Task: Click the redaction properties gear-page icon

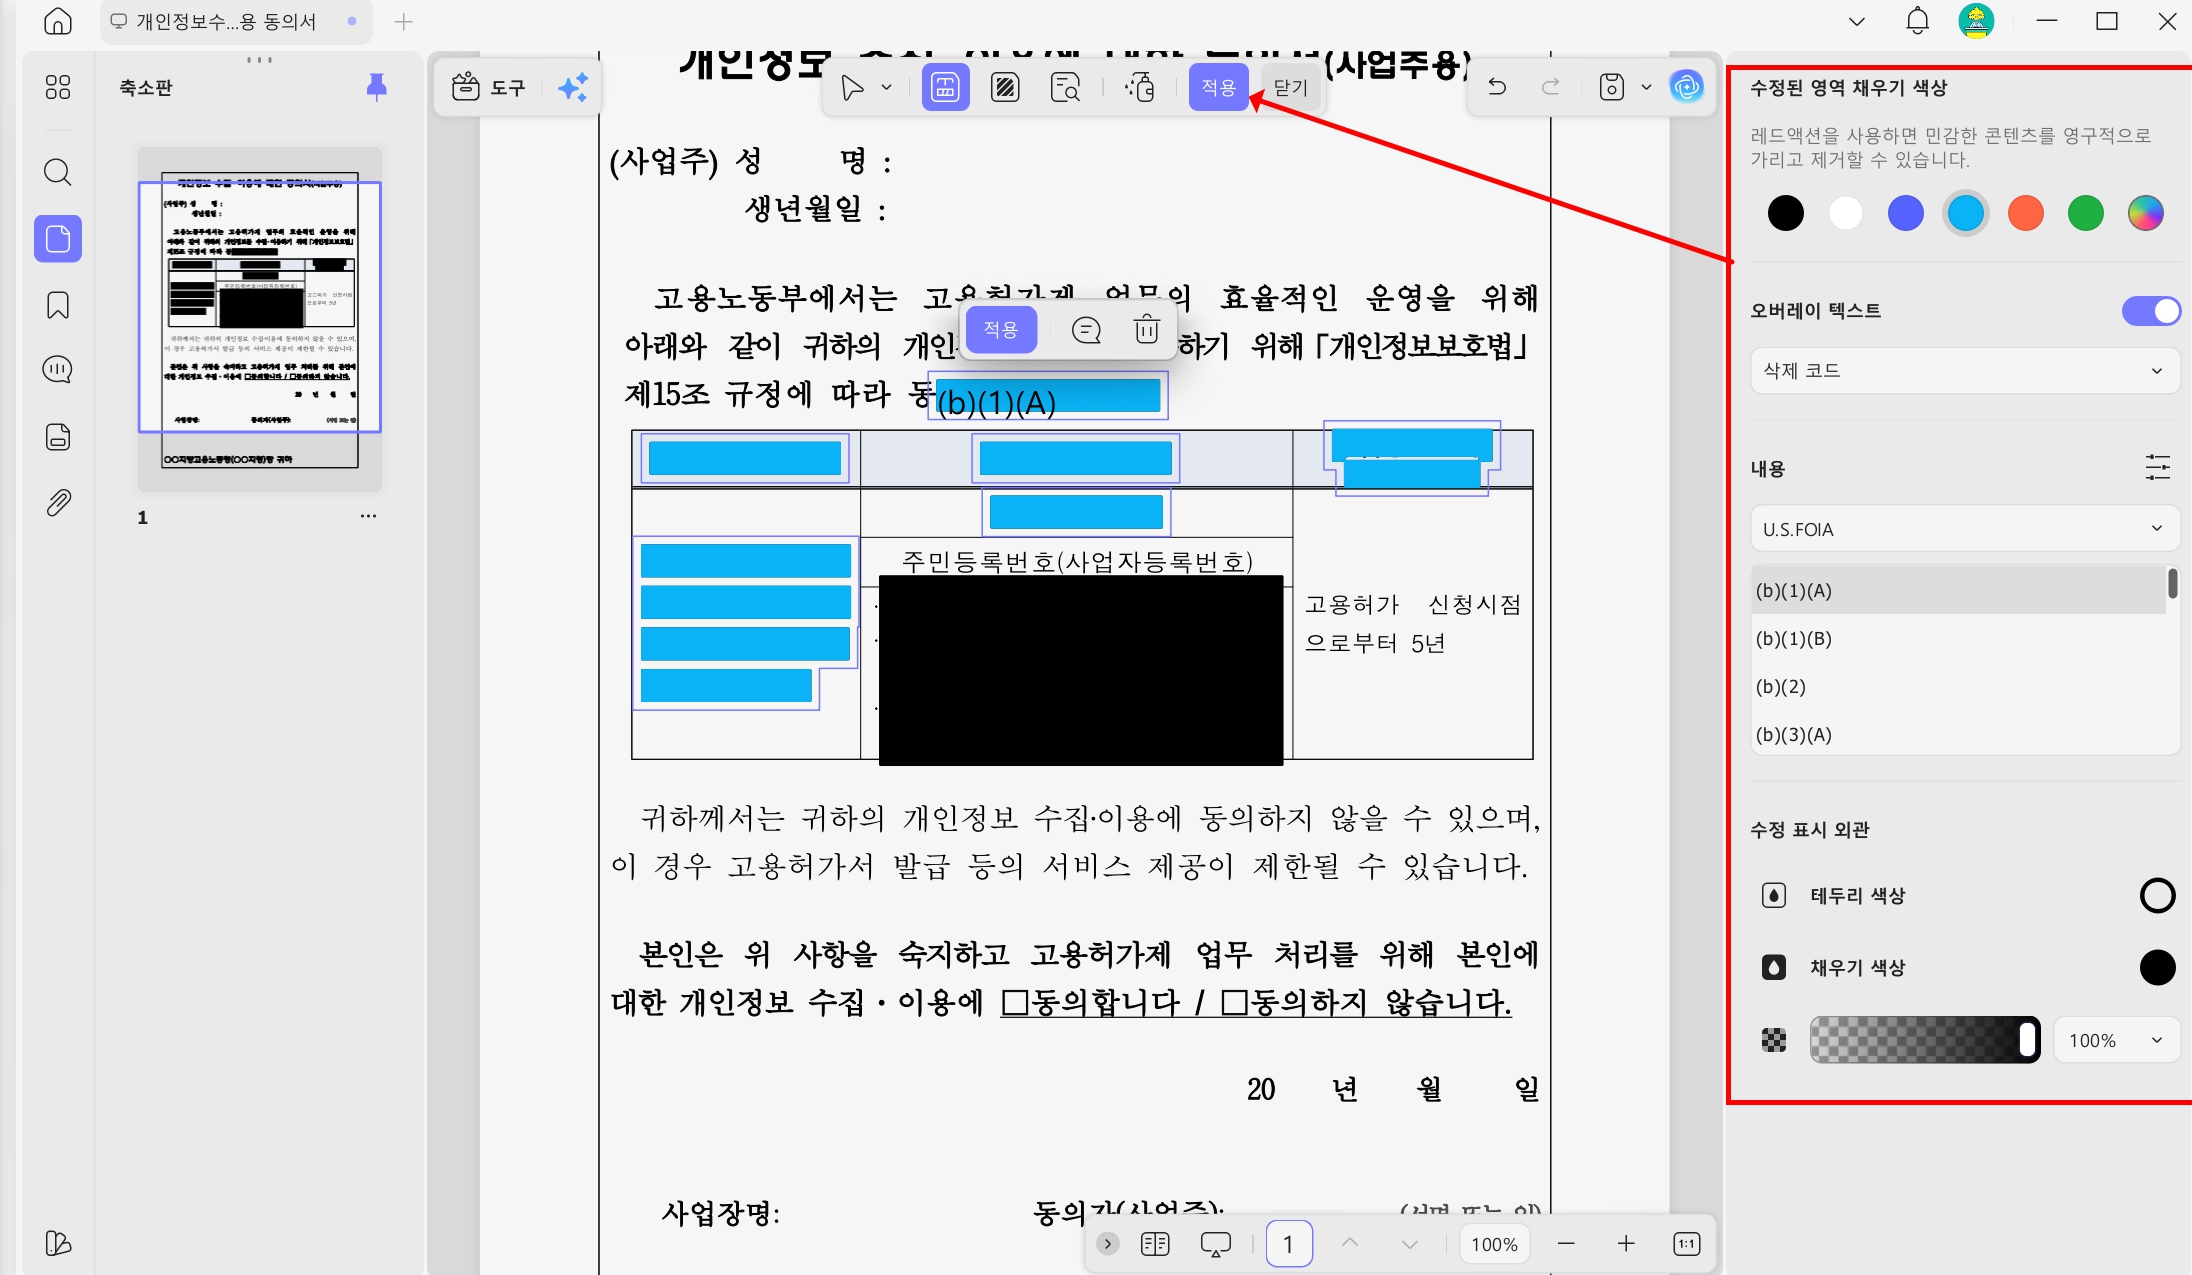Action: (x=1140, y=88)
